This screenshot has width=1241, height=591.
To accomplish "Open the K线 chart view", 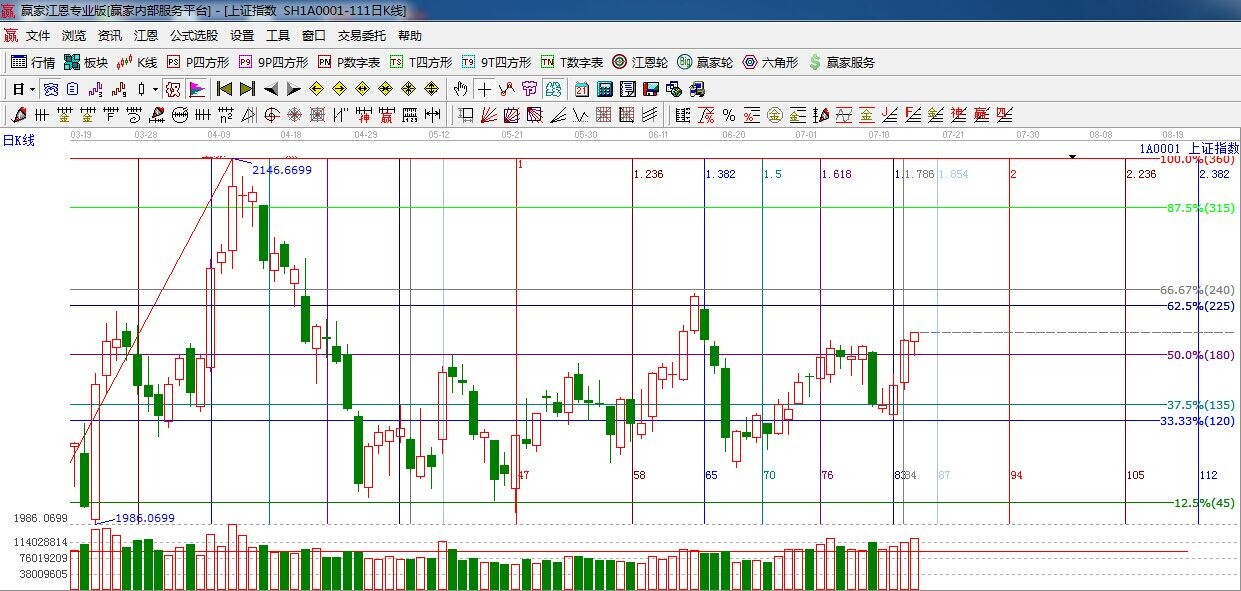I will coord(137,62).
